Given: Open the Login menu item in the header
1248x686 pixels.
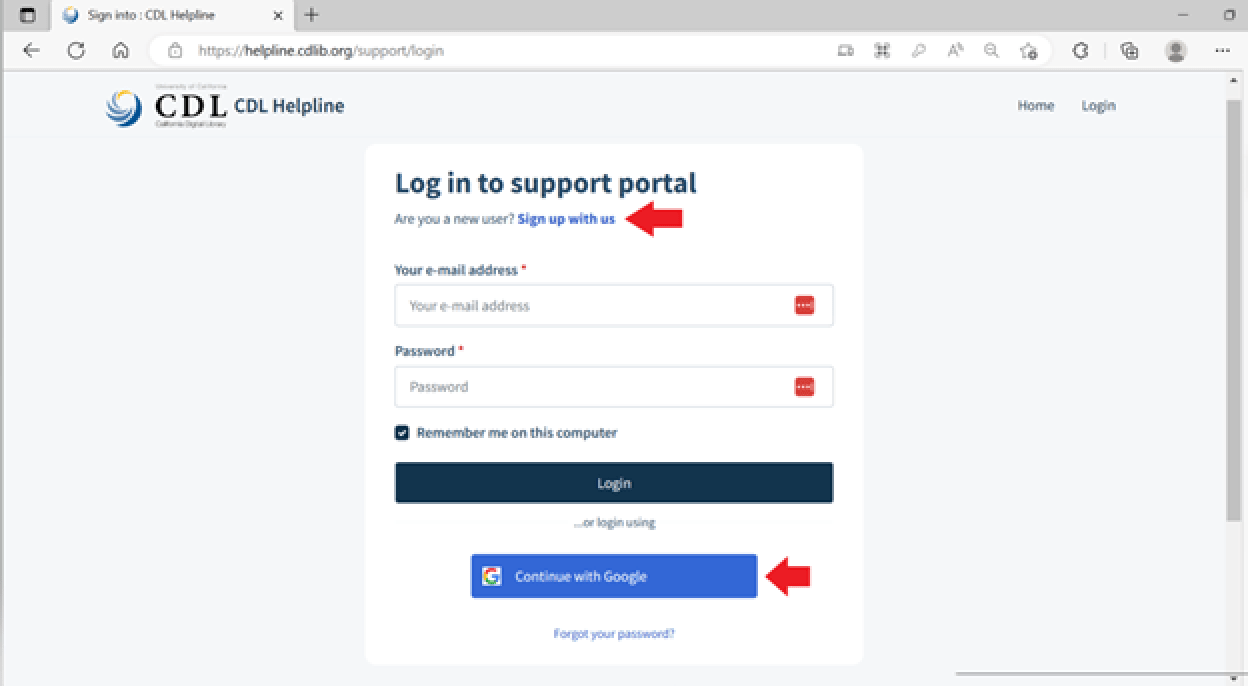Looking at the screenshot, I should pos(1098,106).
